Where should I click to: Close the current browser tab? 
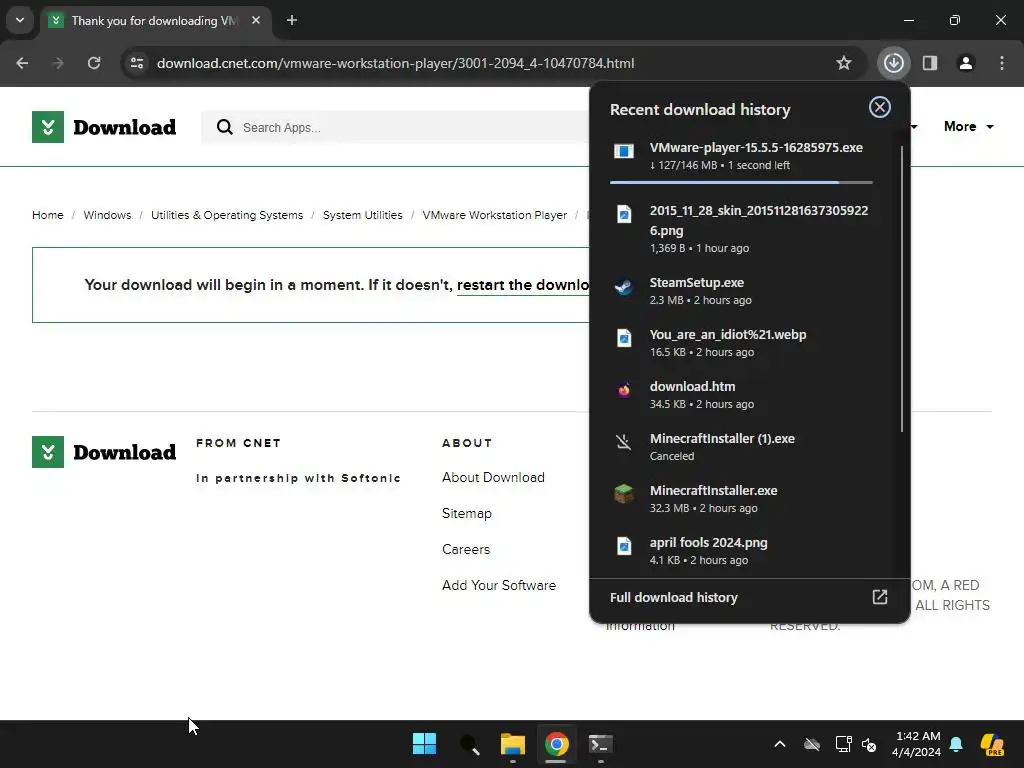click(x=256, y=20)
